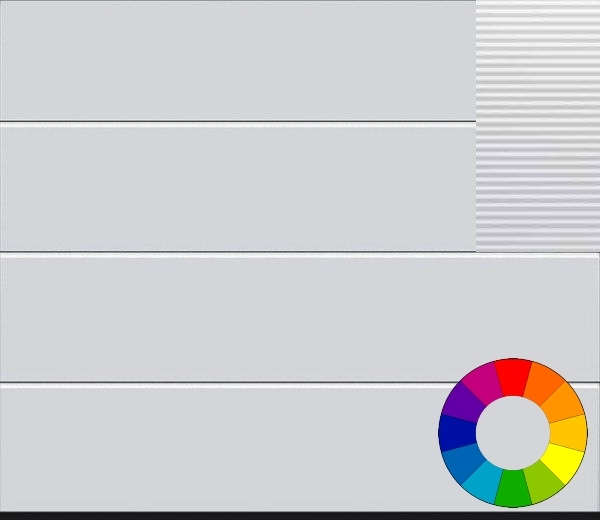600x520 pixels.
Task: Choose the lime yellow-green wheel segment
Action: click(543, 482)
